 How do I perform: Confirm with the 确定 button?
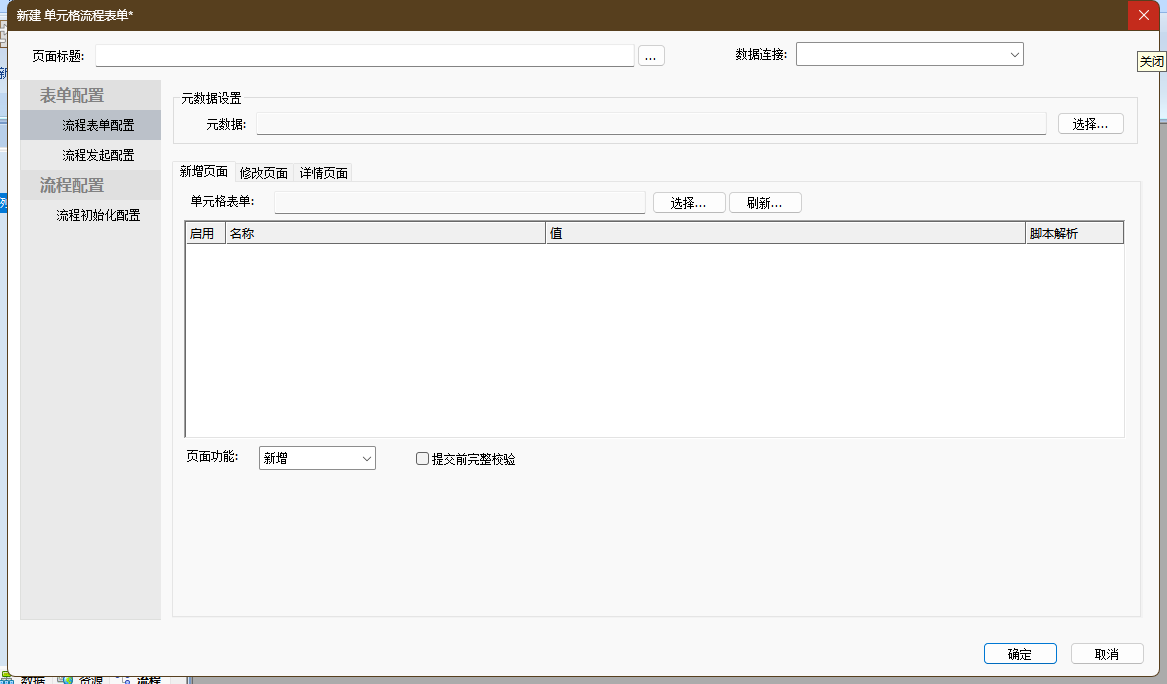click(1020, 654)
